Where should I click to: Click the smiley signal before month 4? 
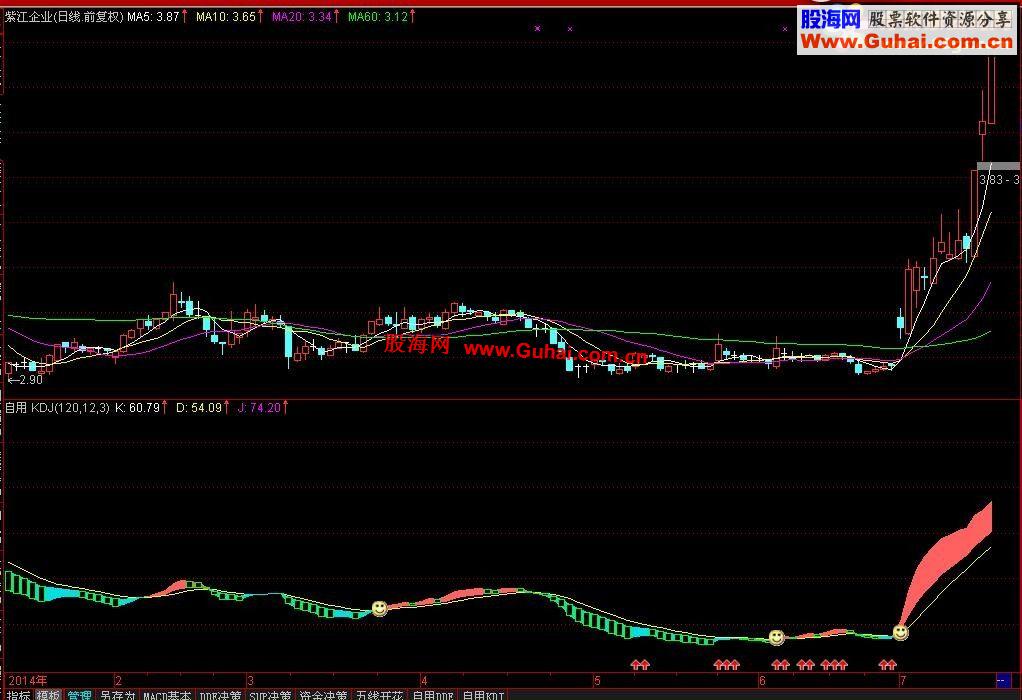coord(379,609)
